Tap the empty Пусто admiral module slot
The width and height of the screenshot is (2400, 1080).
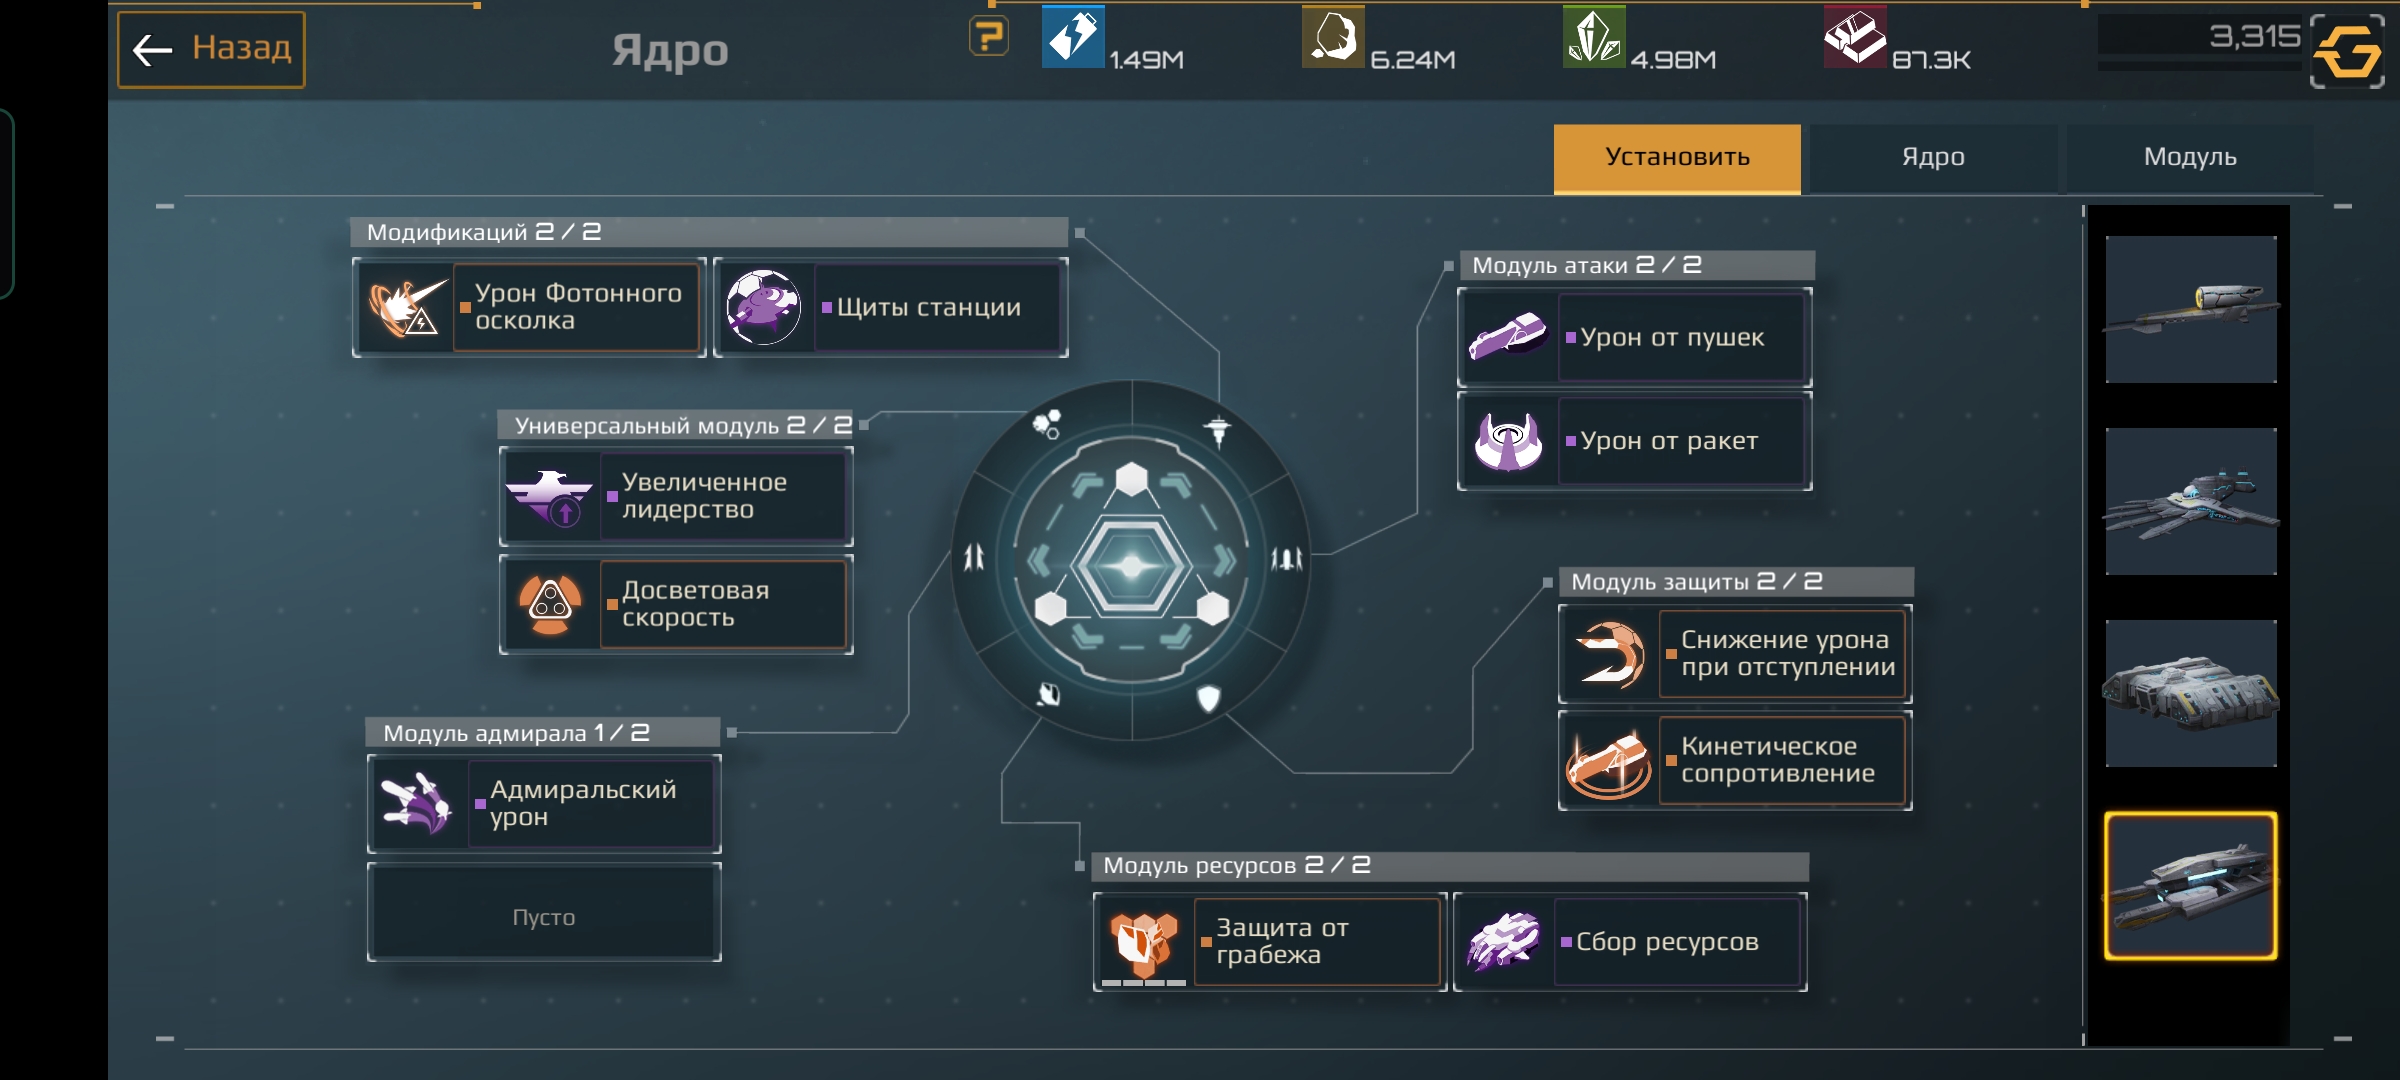point(544,915)
